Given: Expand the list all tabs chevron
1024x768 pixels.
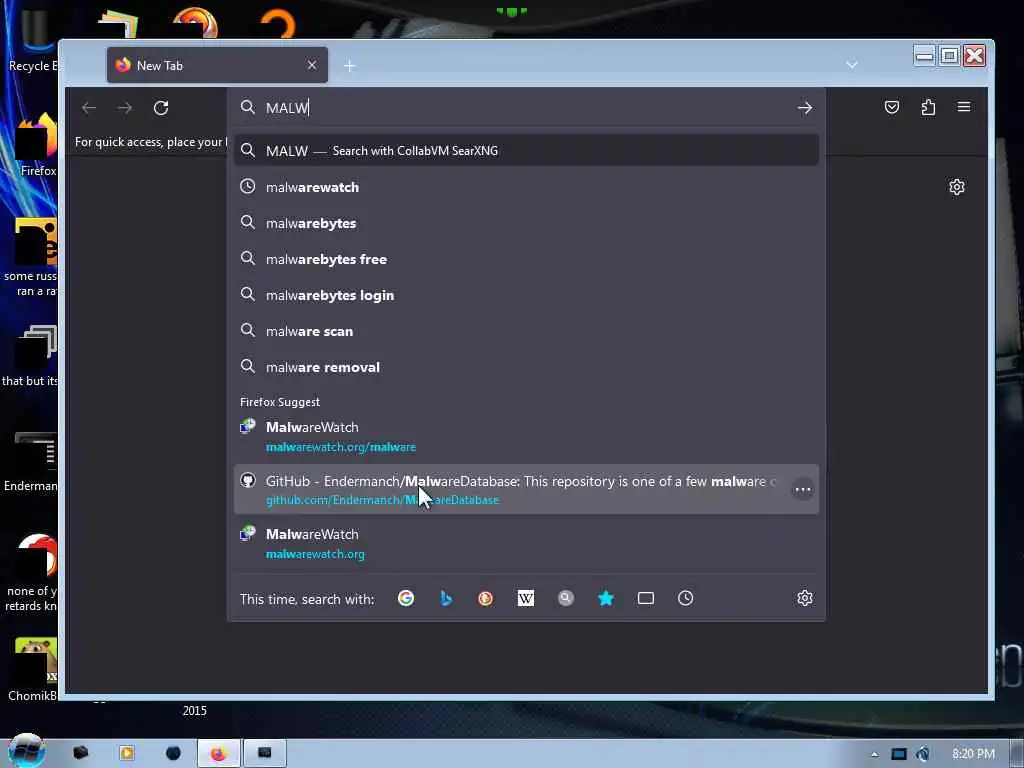Looking at the screenshot, I should pyautogui.click(x=852, y=65).
